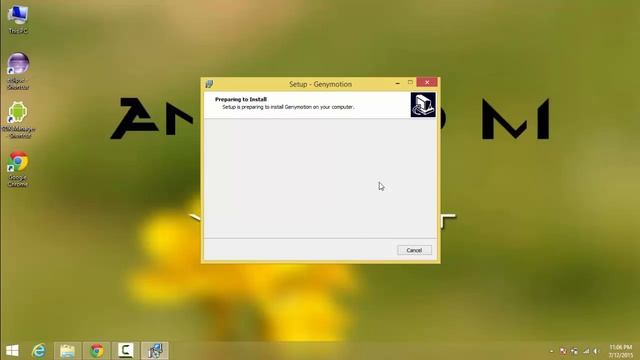Select the Eclipse shortcut on desktop

point(18,71)
